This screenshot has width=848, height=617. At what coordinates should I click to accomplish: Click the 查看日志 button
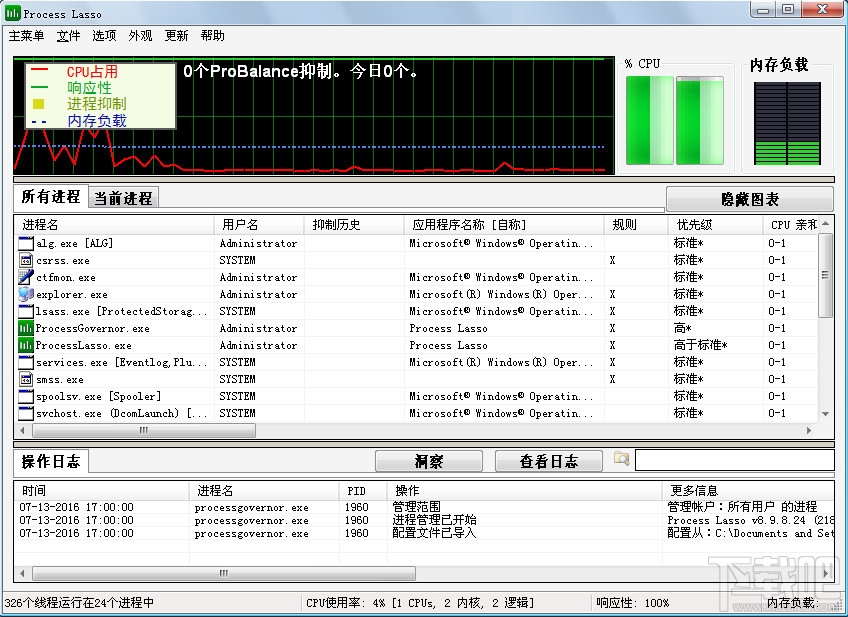tap(549, 461)
